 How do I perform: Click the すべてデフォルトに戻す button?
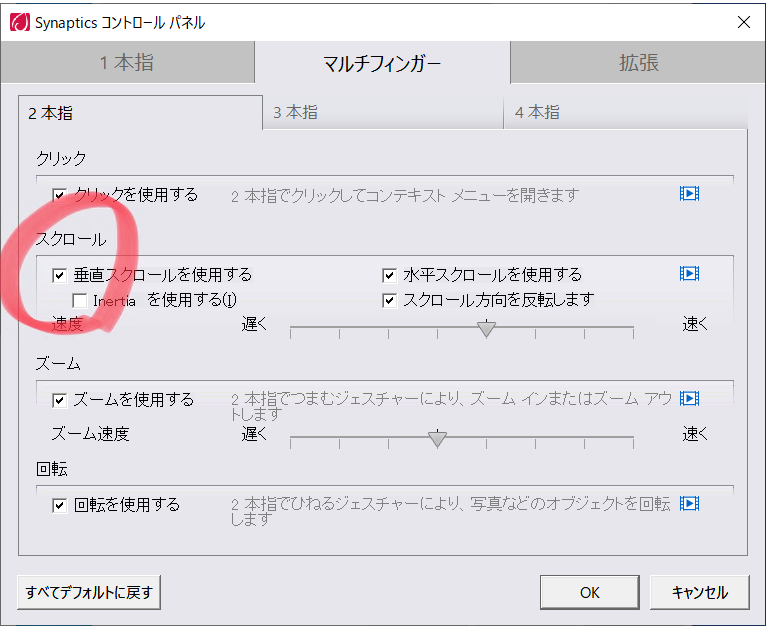(89, 592)
